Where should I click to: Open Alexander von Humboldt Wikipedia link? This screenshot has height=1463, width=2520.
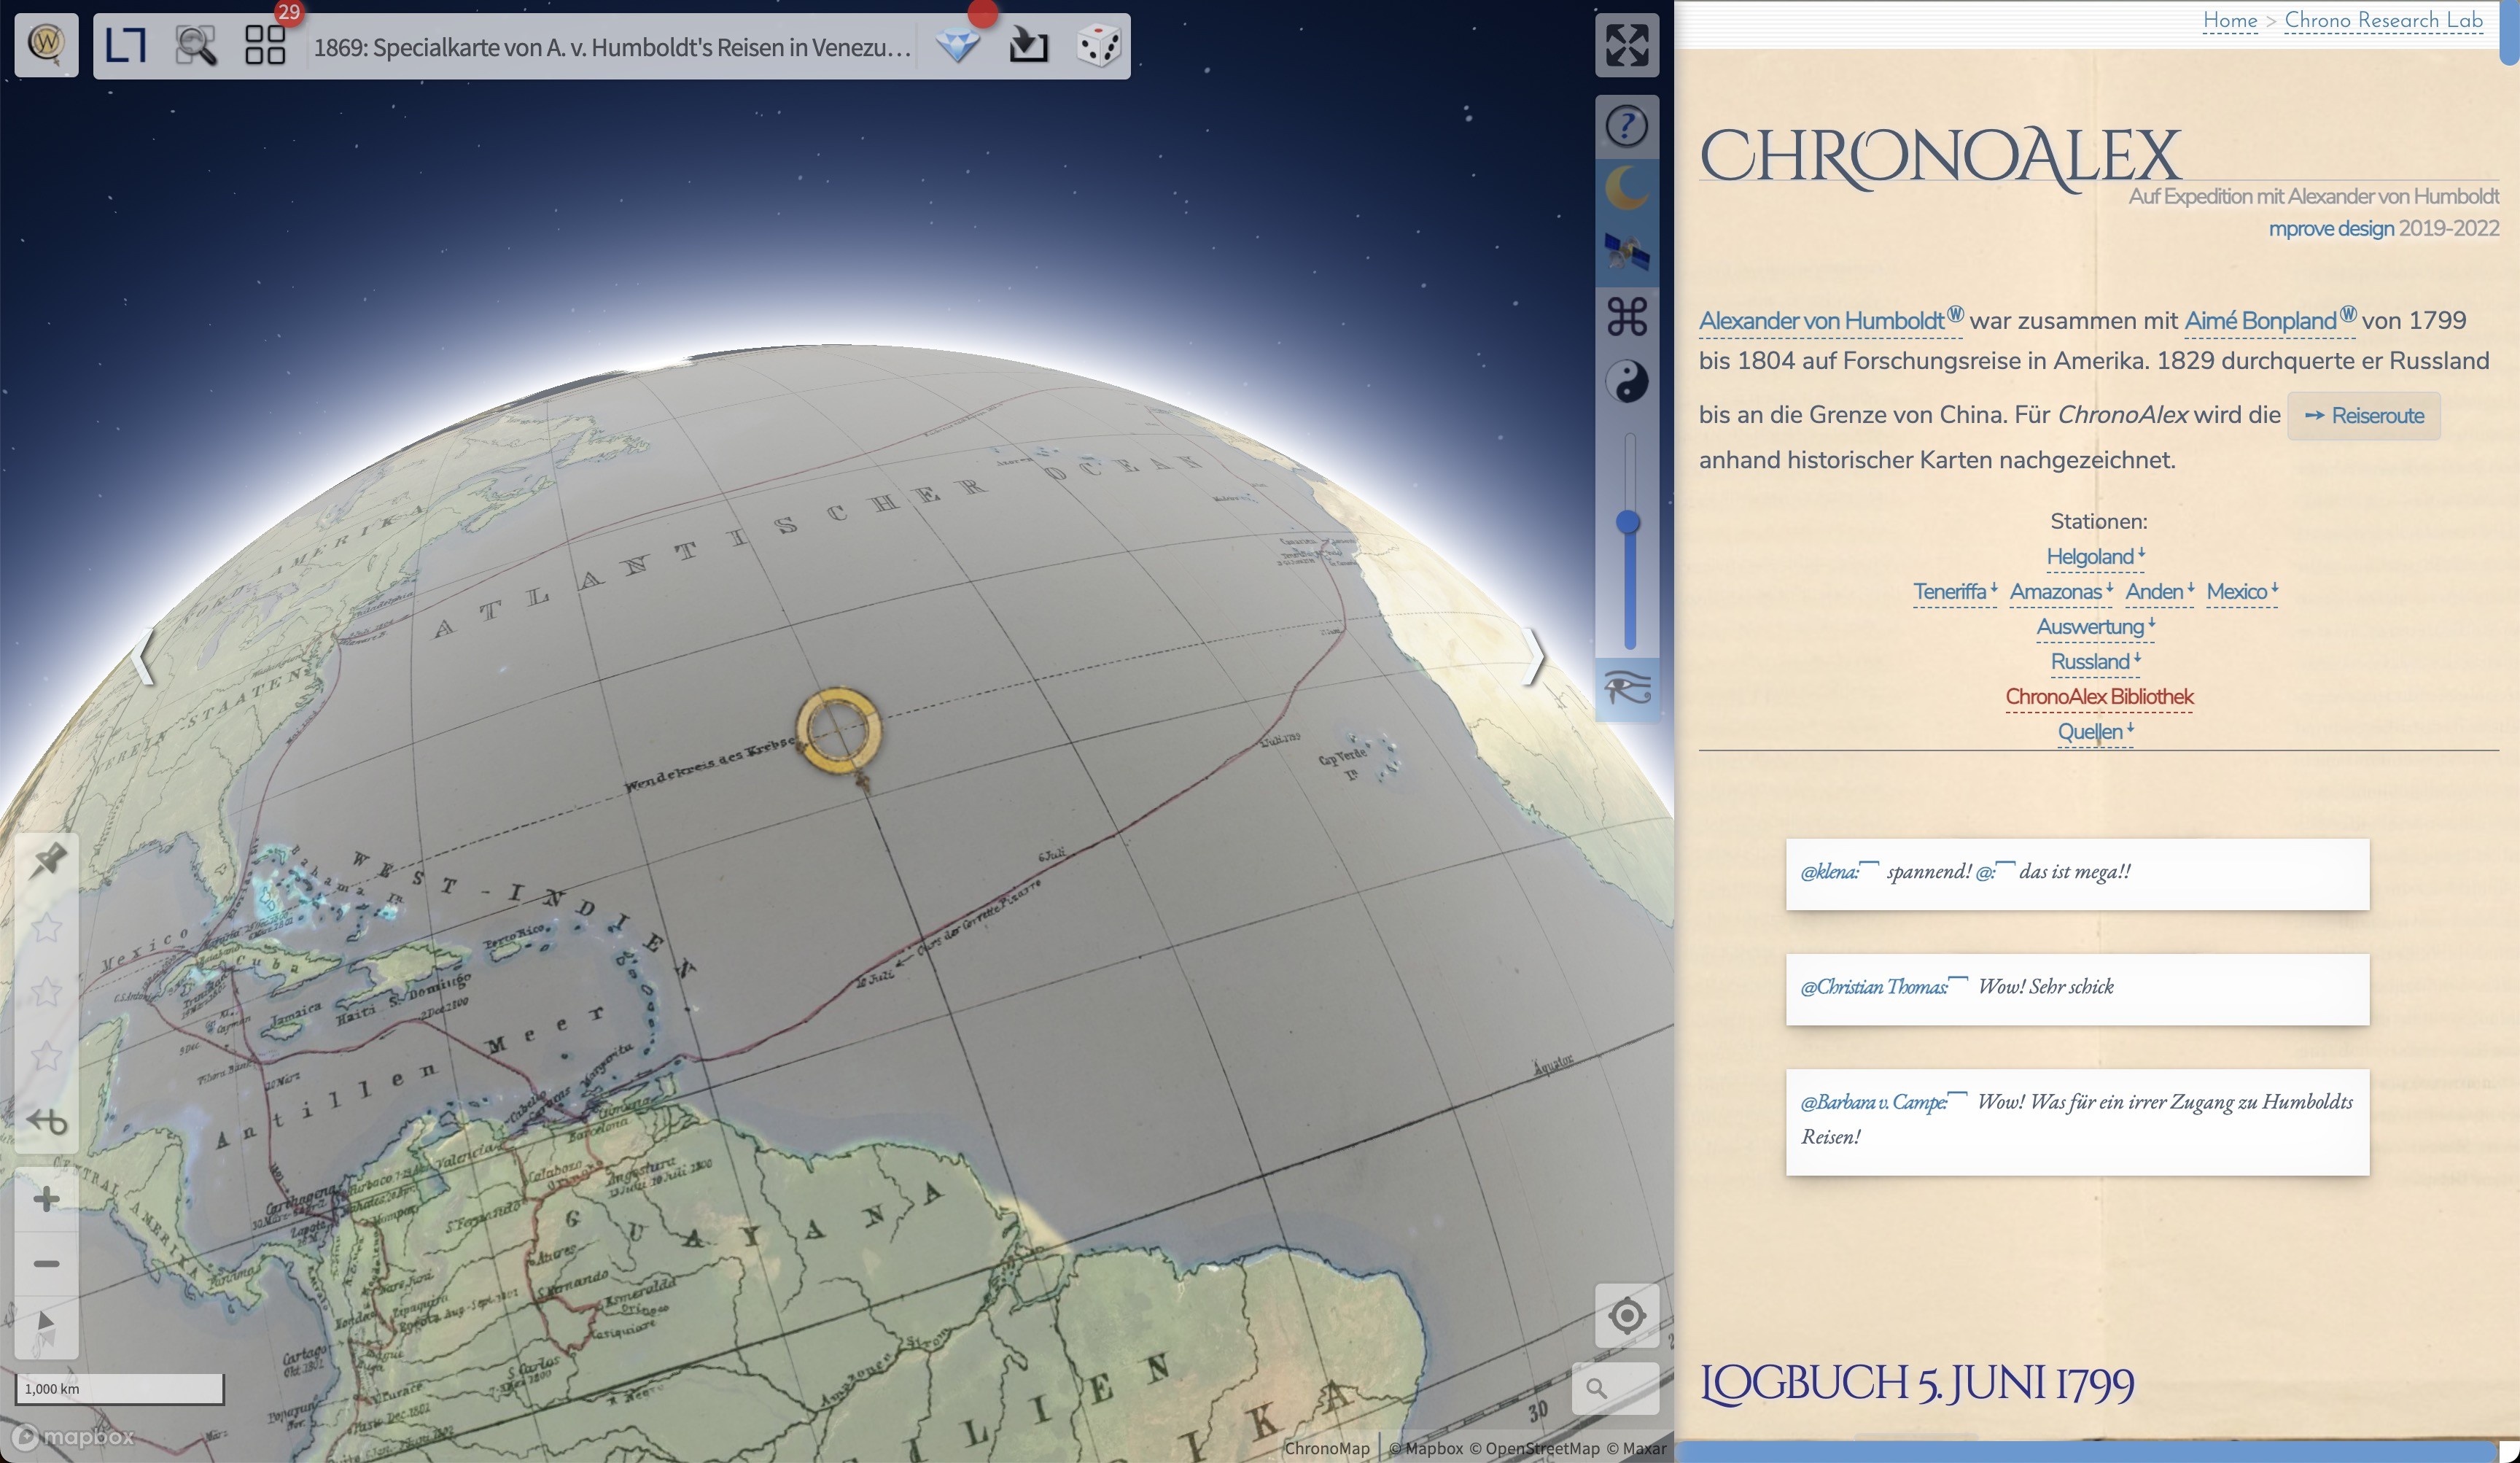1830,320
